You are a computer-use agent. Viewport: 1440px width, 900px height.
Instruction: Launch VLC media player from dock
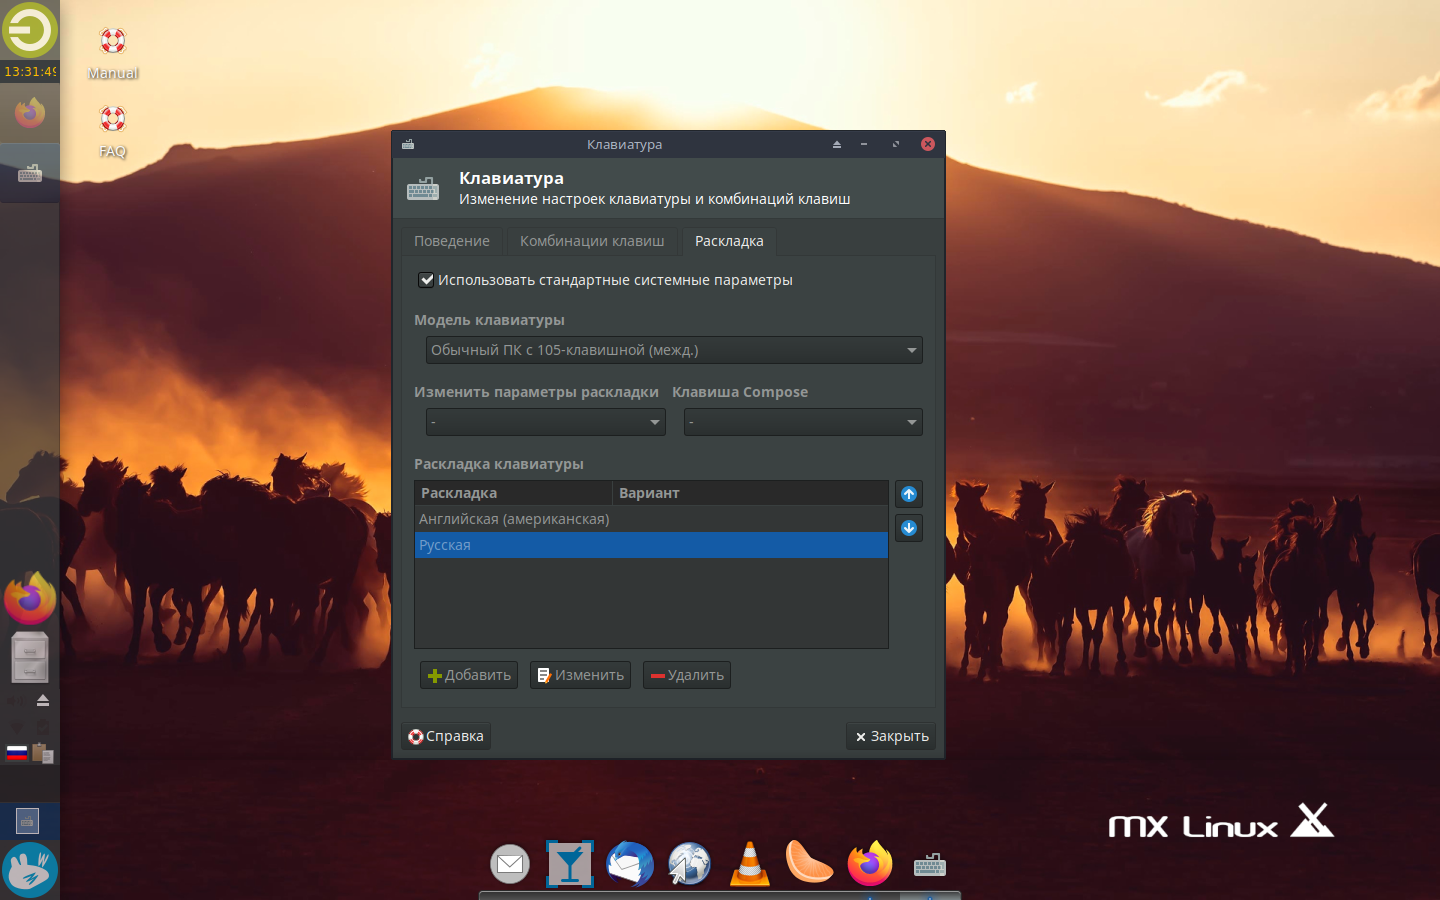749,864
